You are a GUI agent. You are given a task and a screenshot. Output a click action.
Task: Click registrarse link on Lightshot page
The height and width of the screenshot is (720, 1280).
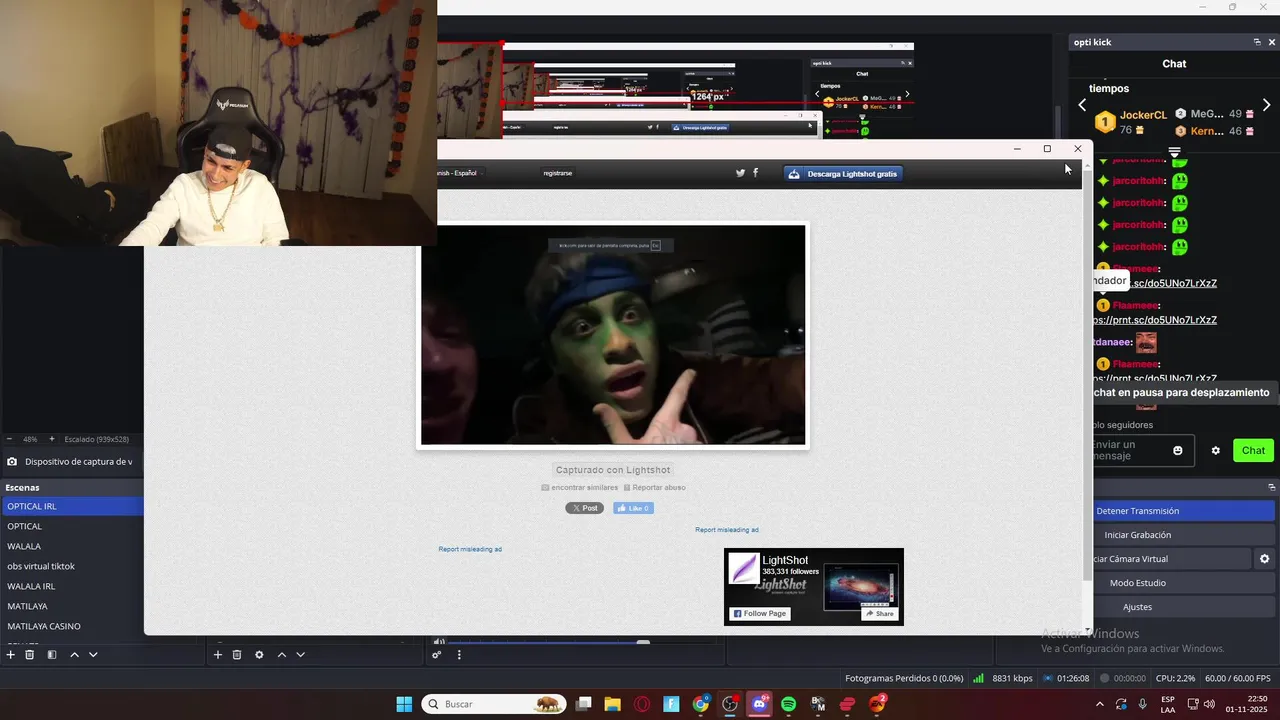coord(558,173)
